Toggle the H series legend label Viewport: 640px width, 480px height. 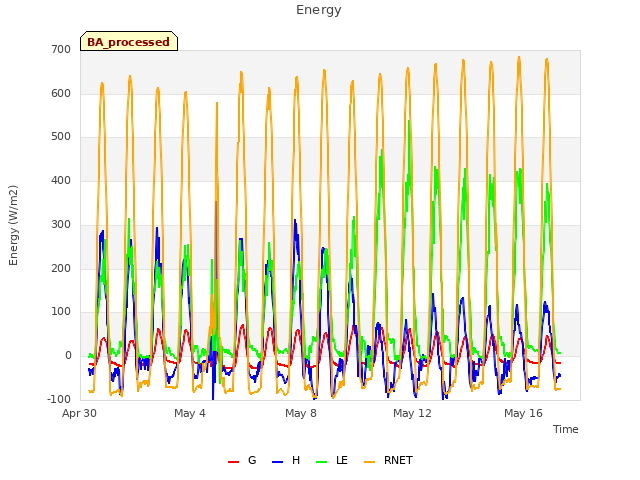point(296,460)
